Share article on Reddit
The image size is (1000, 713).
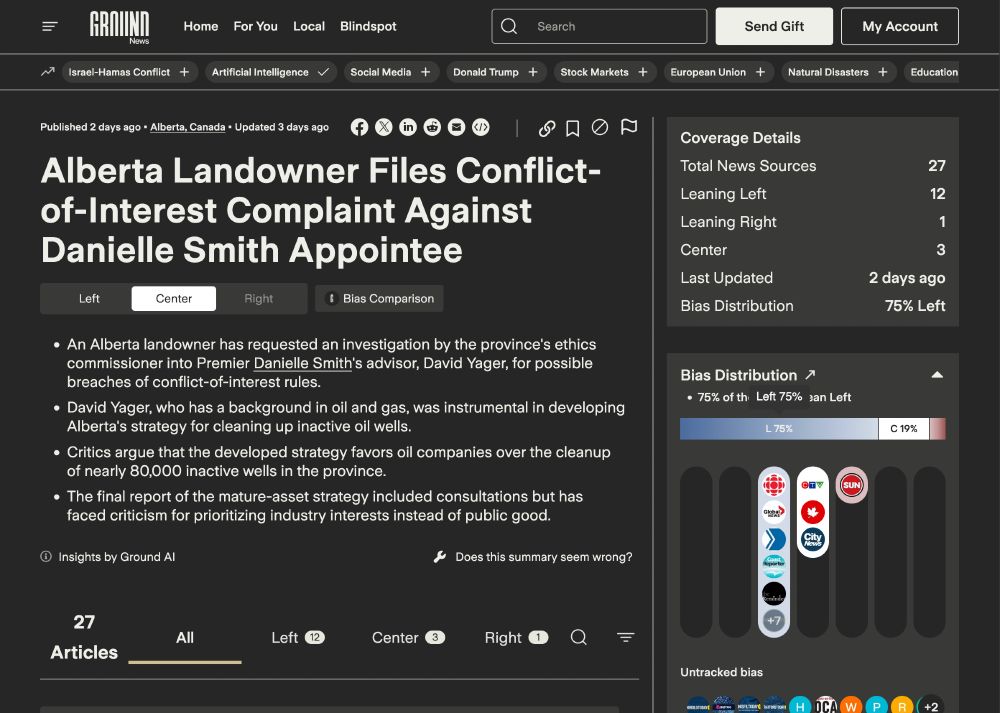[x=432, y=128]
